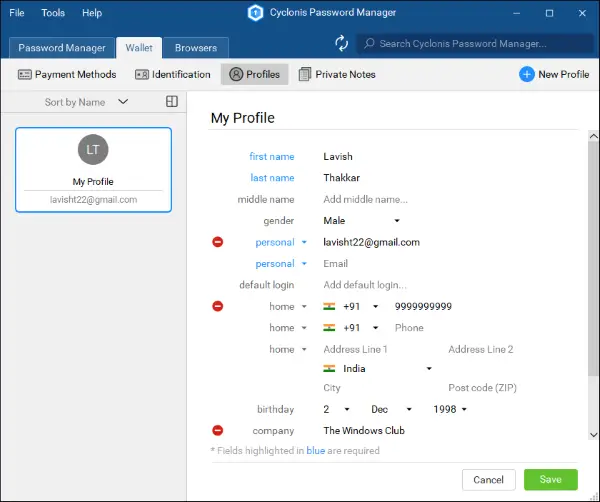This screenshot has width=600, height=502.
Task: Switch to the Wallet tab
Action: point(139,48)
